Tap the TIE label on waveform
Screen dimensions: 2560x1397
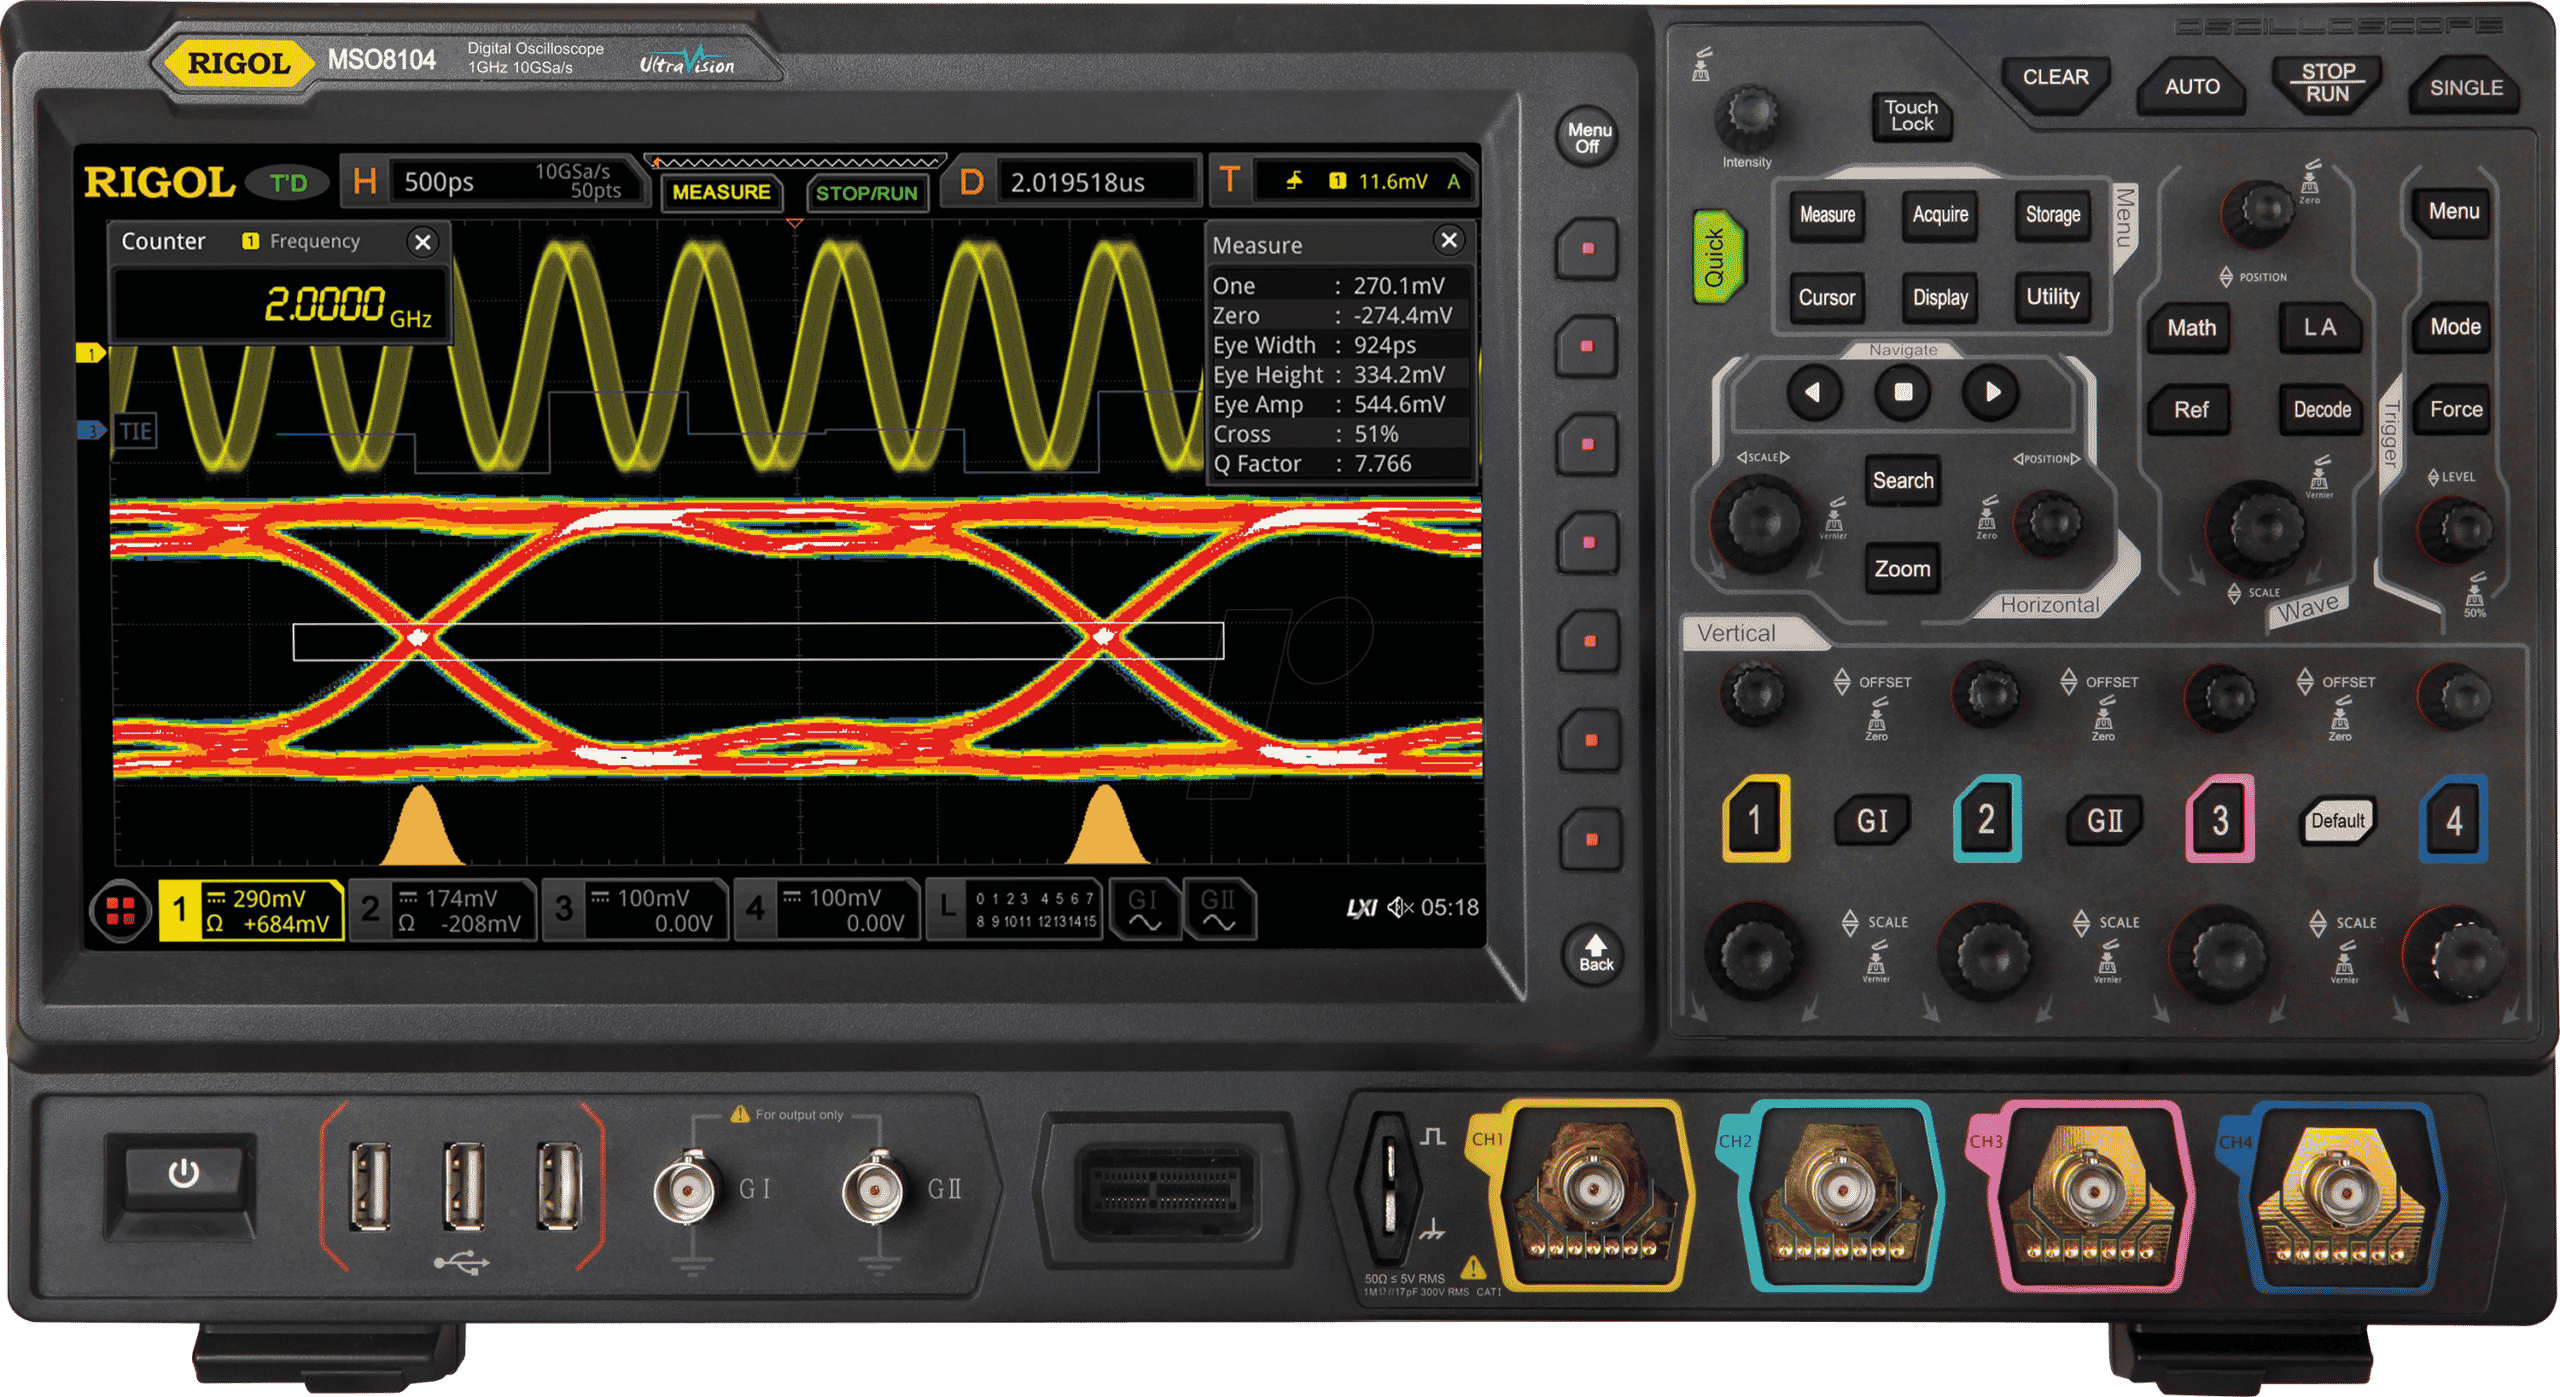pyautogui.click(x=135, y=432)
